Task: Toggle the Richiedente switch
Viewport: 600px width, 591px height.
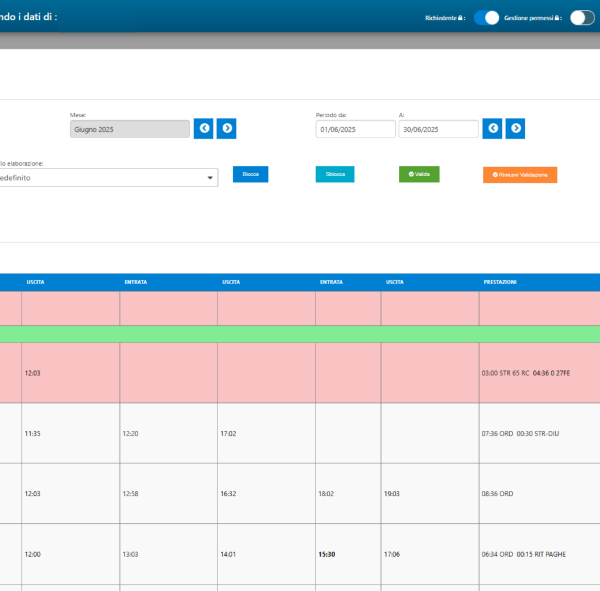Action: pyautogui.click(x=486, y=18)
